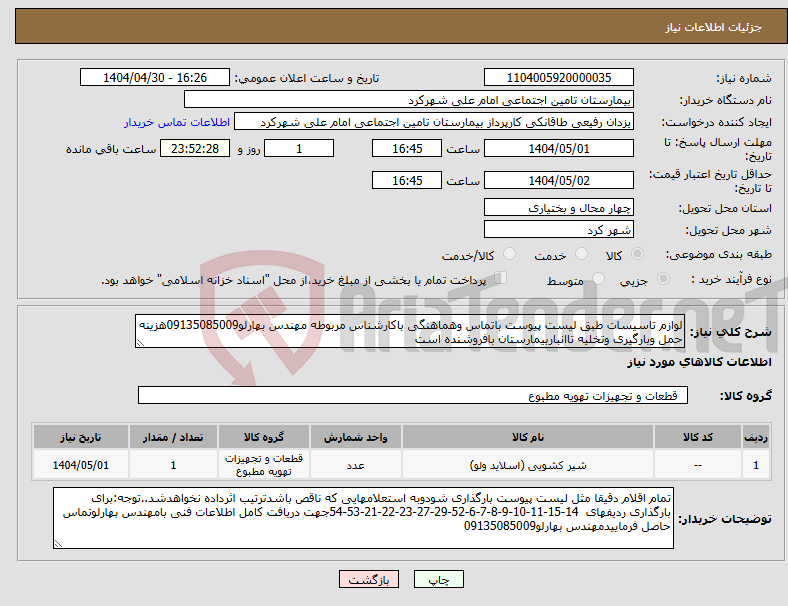Click the واحد شمارش column header
The width and height of the screenshot is (788, 606).
(x=356, y=437)
